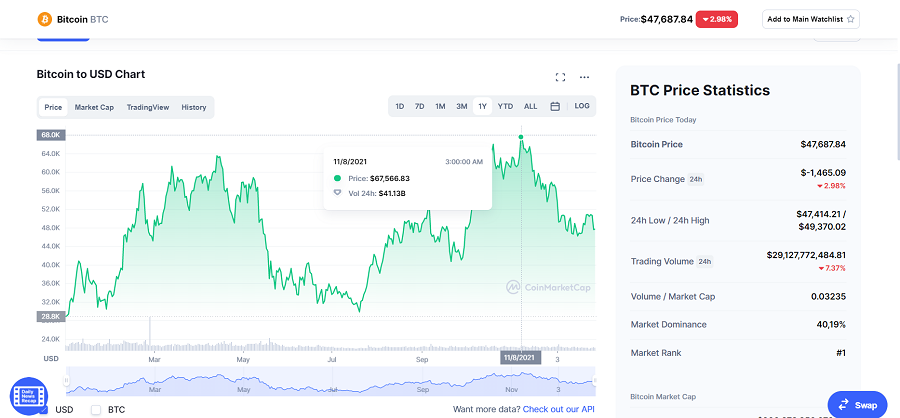Open the Check out our API link
900x418 pixels.
pyautogui.click(x=558, y=409)
